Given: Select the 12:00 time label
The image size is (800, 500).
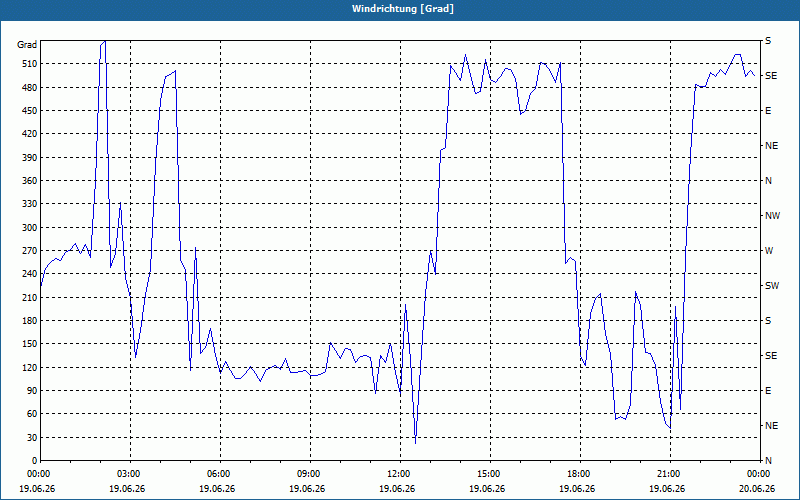Looking at the screenshot, I should (x=400, y=473).
